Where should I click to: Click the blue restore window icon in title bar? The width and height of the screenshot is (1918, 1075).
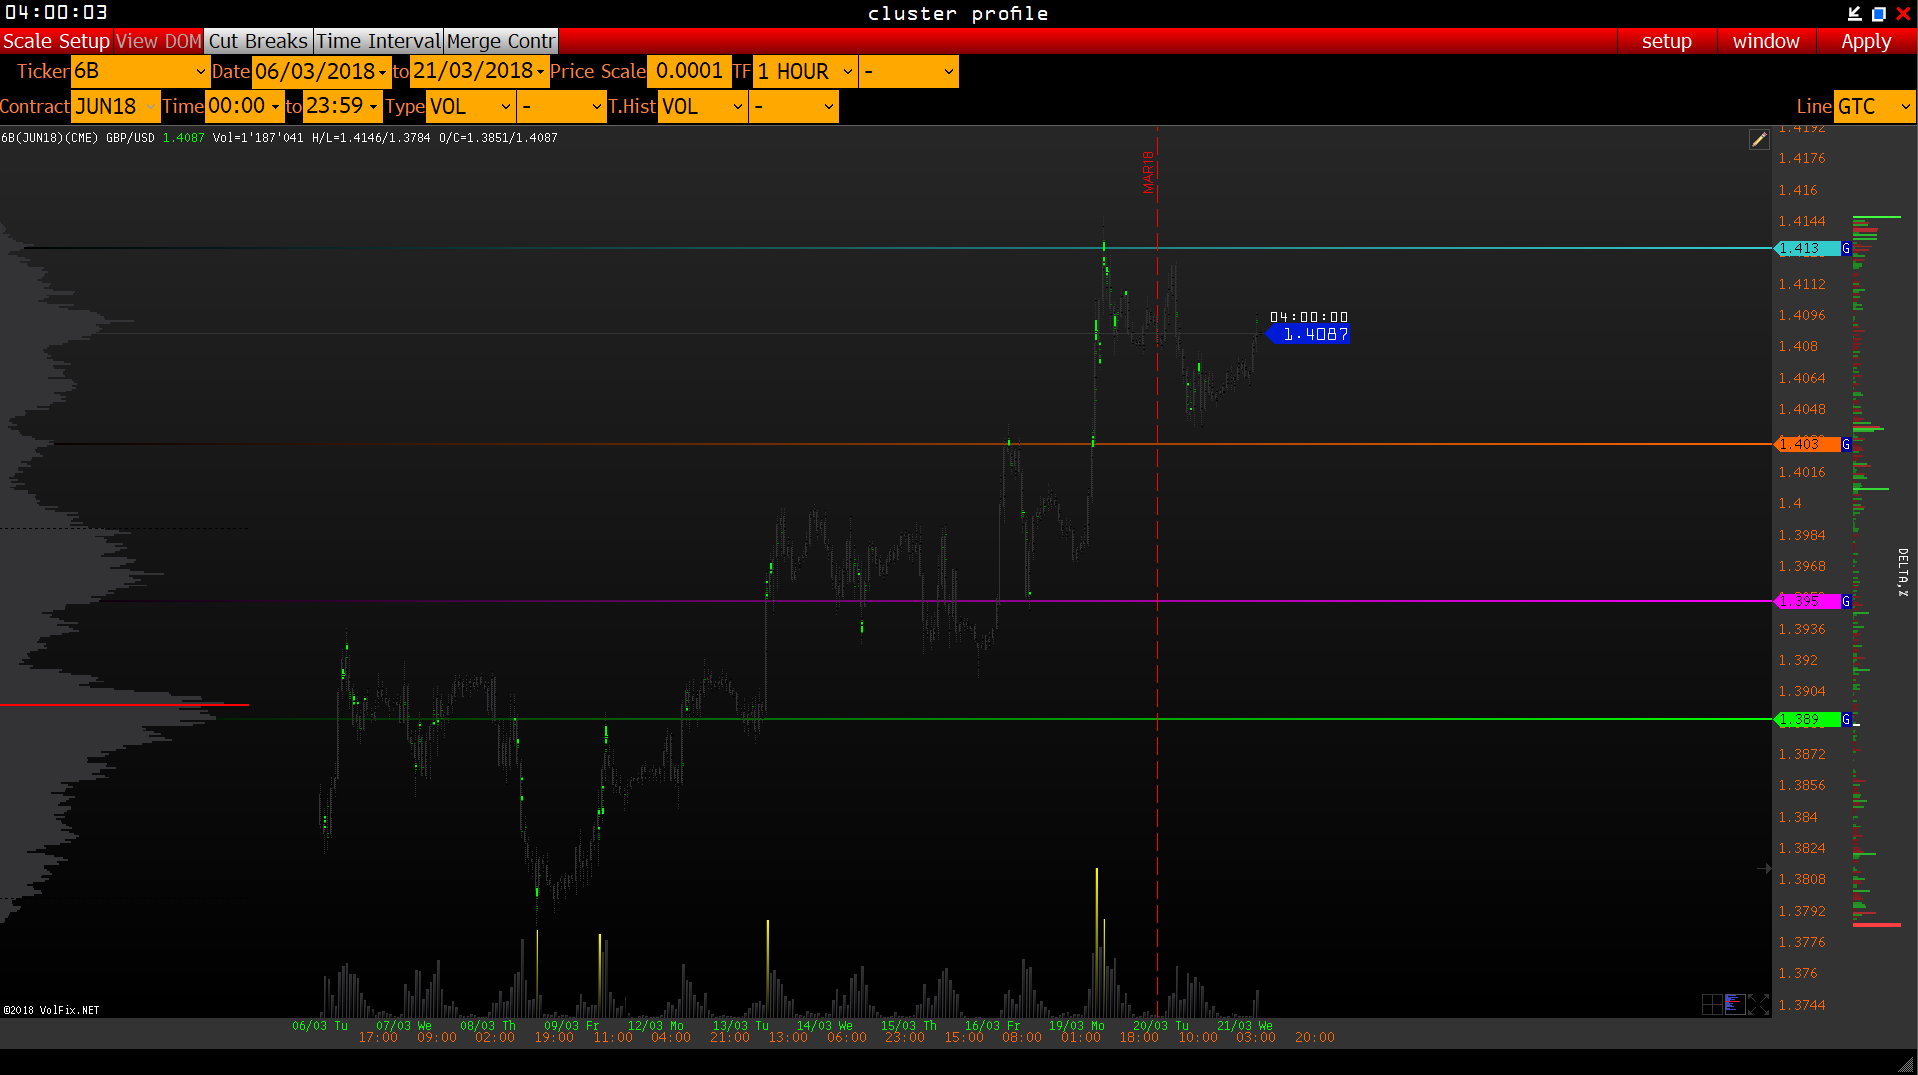click(x=1879, y=13)
